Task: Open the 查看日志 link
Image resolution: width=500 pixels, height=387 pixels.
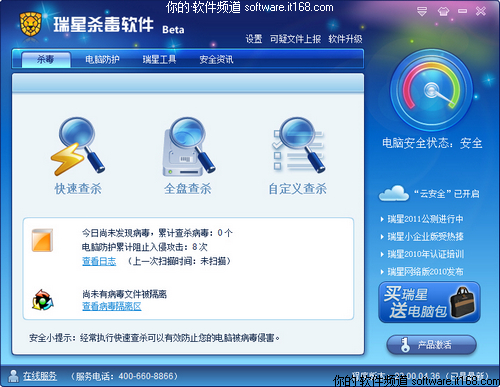Action: [x=99, y=261]
